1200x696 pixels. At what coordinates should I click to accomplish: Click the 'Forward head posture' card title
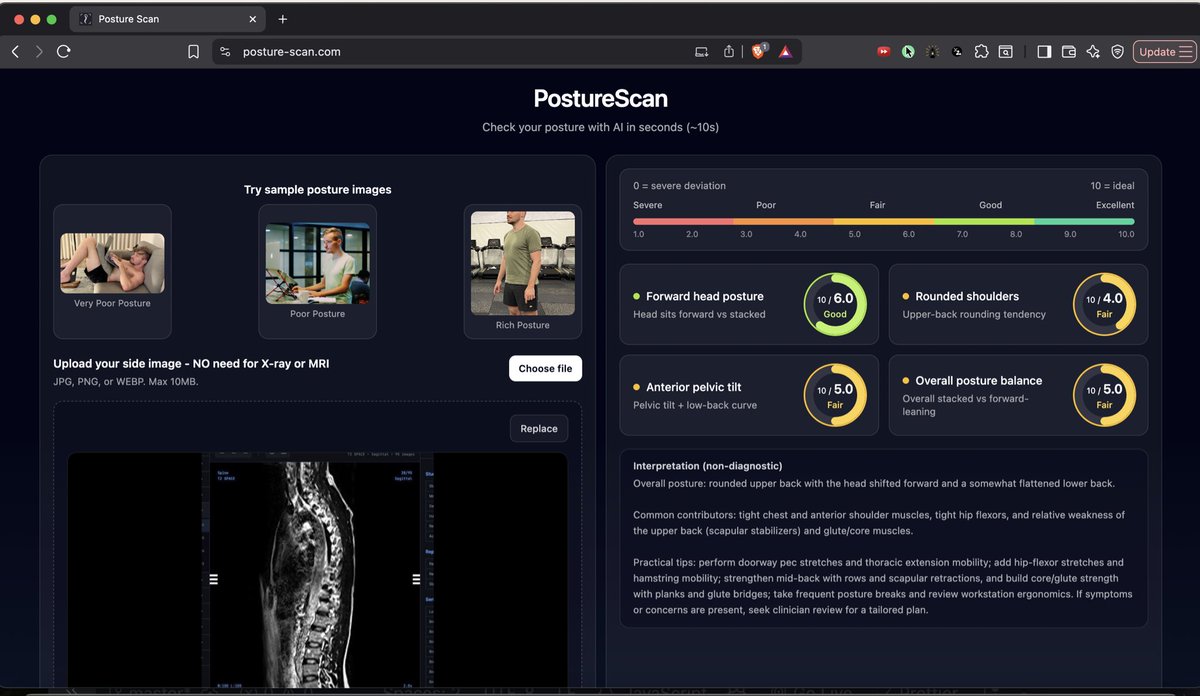click(x=704, y=296)
